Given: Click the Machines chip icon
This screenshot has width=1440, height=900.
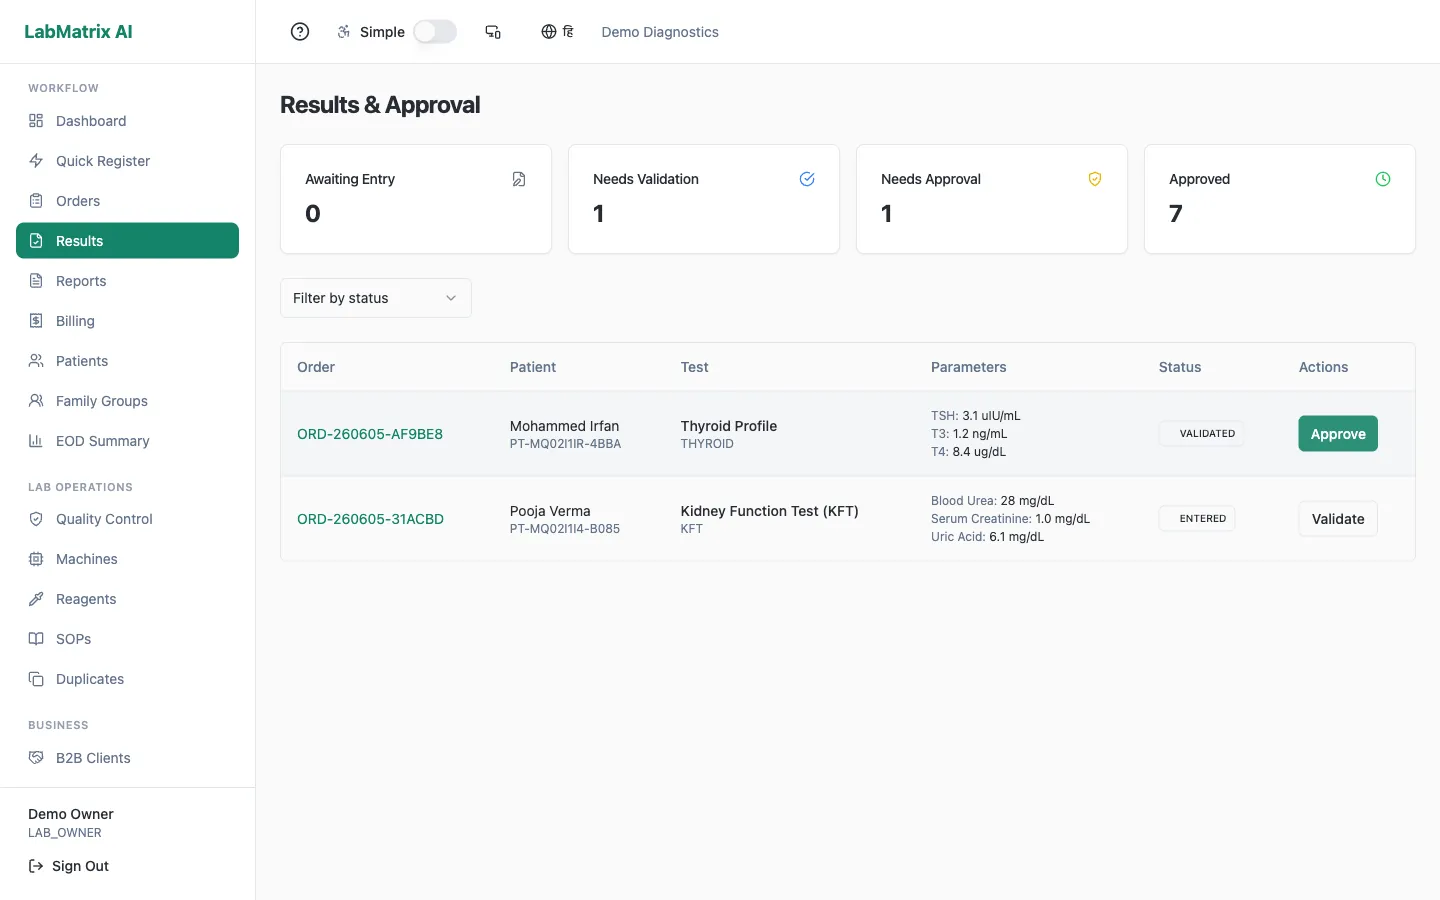Looking at the screenshot, I should (x=36, y=559).
